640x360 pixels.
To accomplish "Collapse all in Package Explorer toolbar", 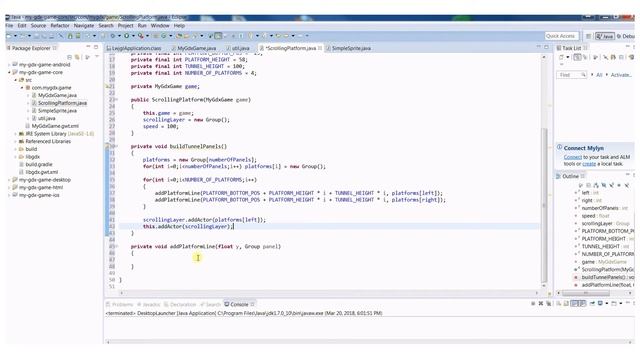I will pyautogui.click(x=69, y=57).
